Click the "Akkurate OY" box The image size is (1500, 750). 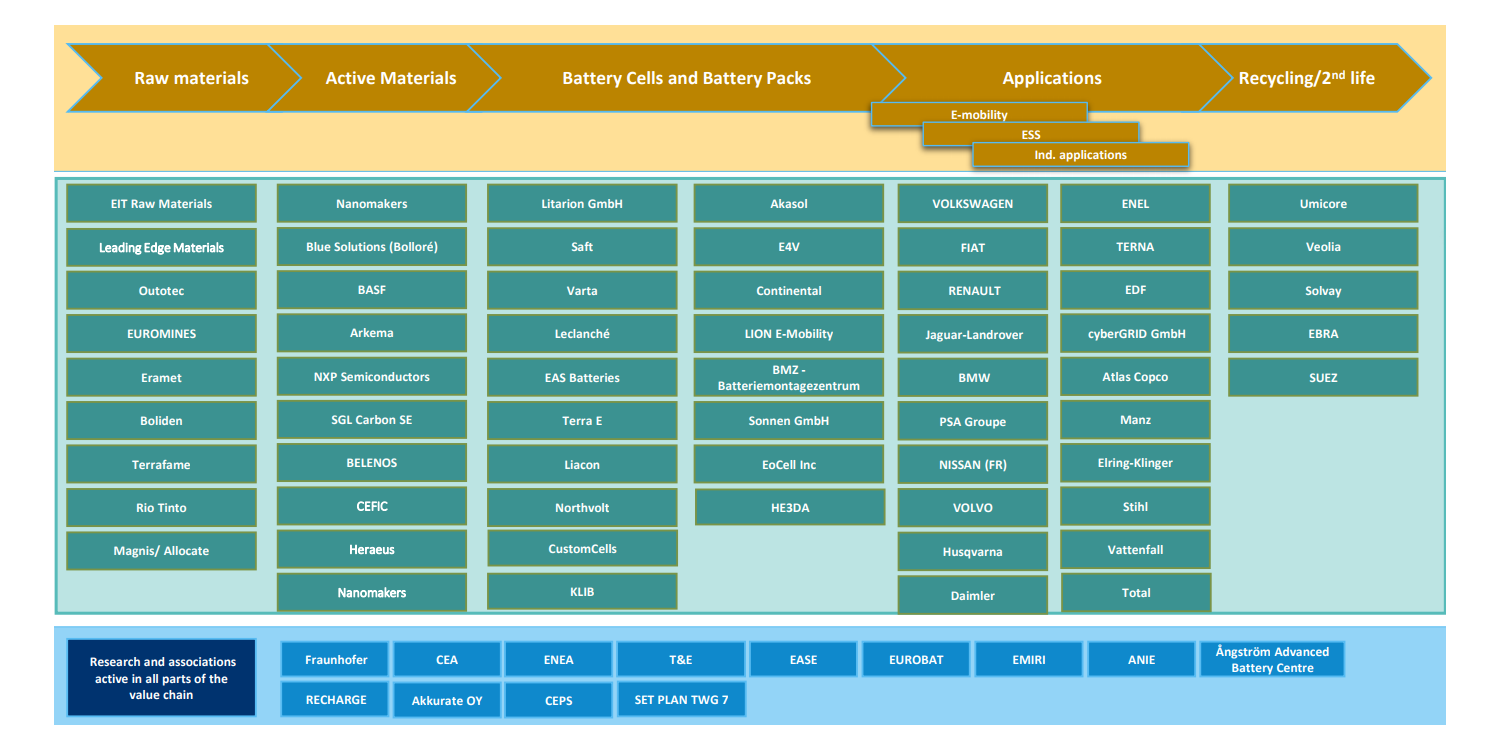447,700
